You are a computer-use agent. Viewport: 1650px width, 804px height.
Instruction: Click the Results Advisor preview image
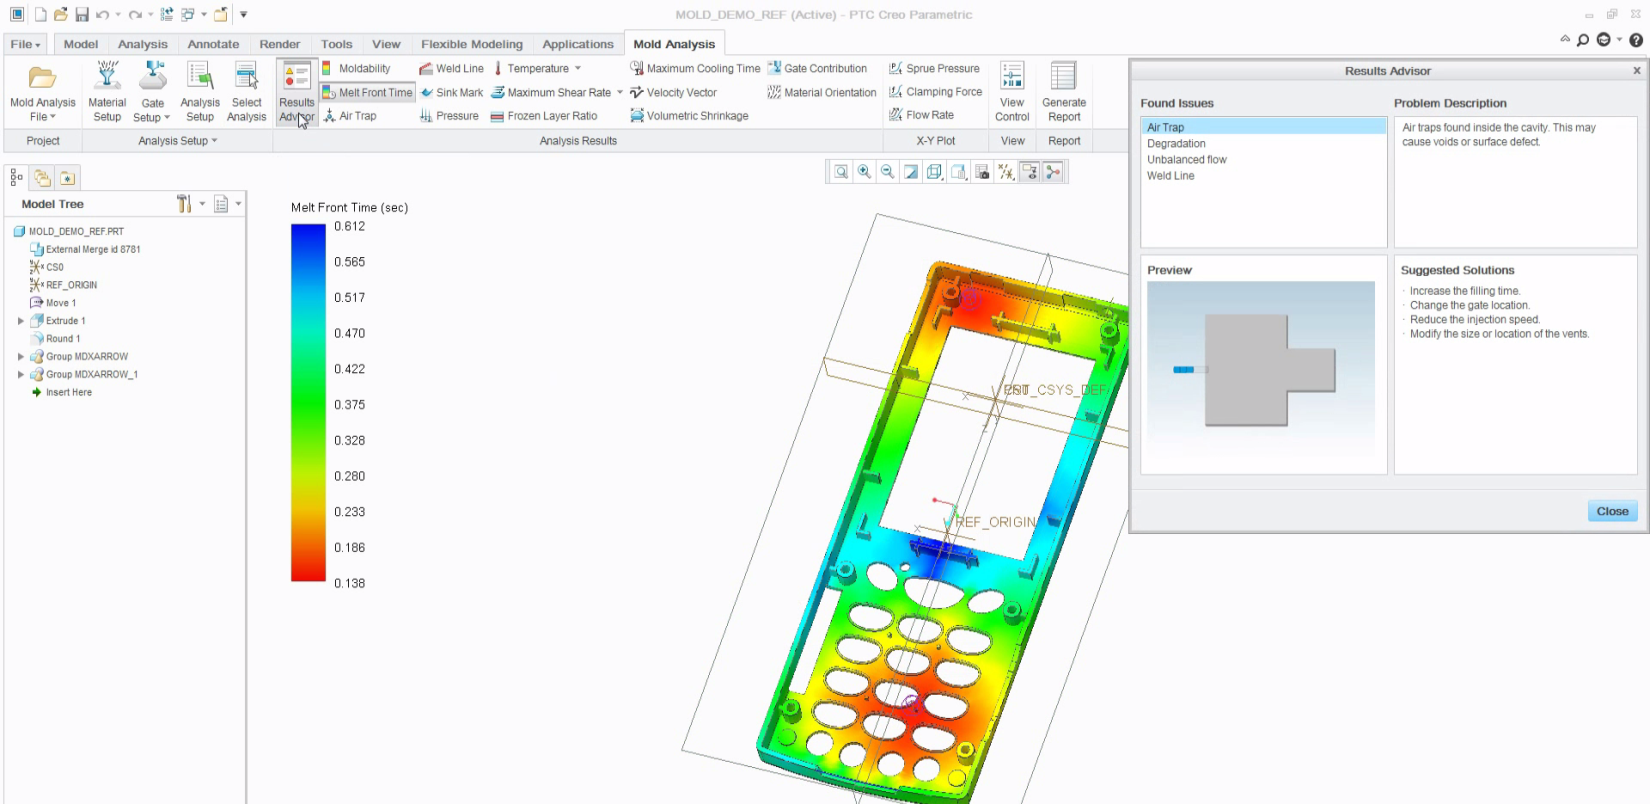1261,370
